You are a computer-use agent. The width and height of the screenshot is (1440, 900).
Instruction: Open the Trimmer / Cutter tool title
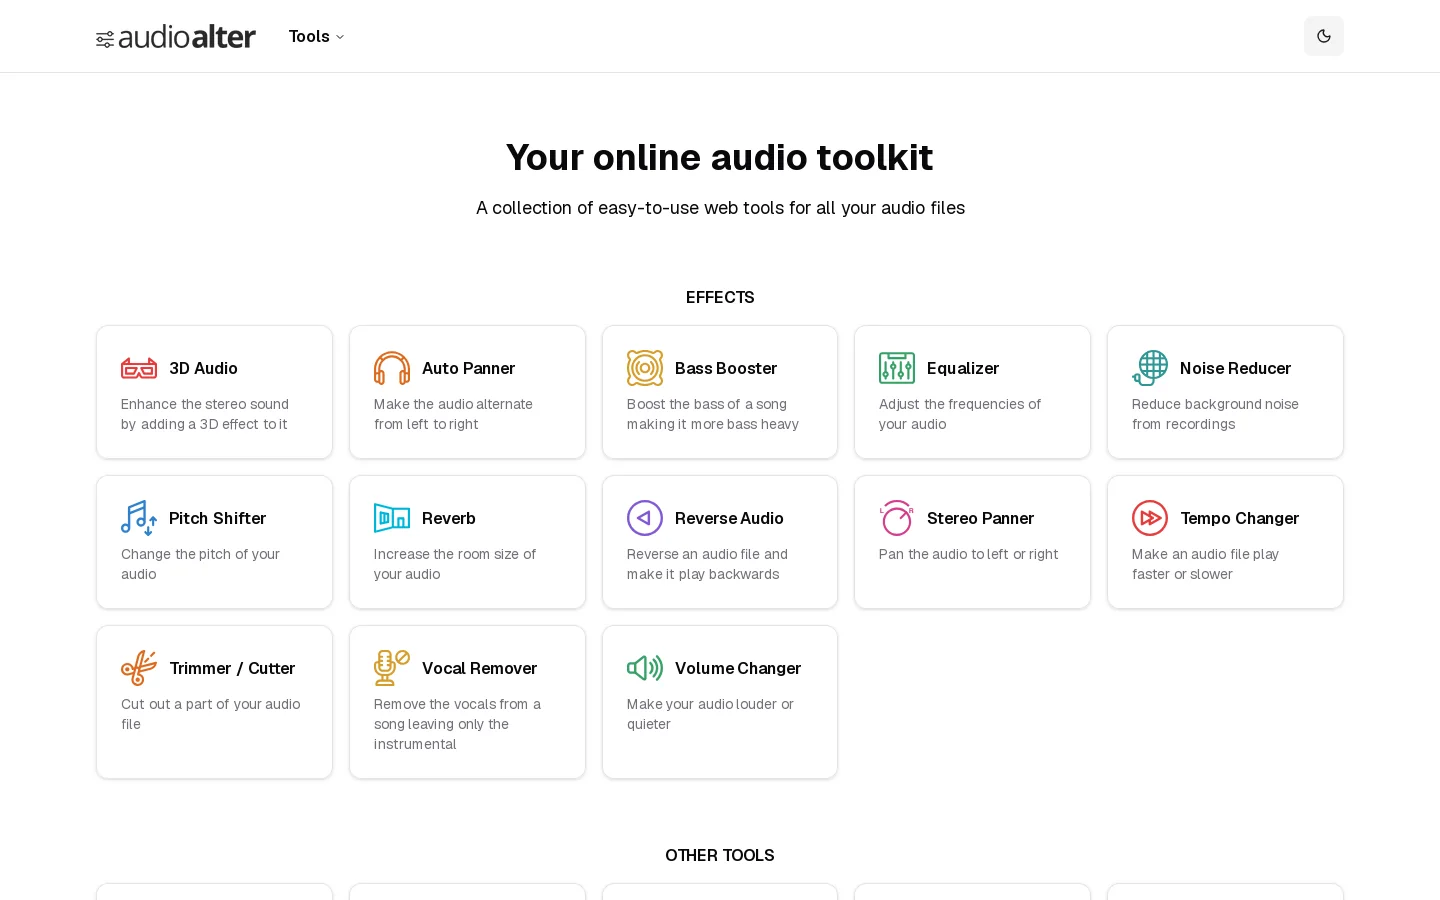232,668
